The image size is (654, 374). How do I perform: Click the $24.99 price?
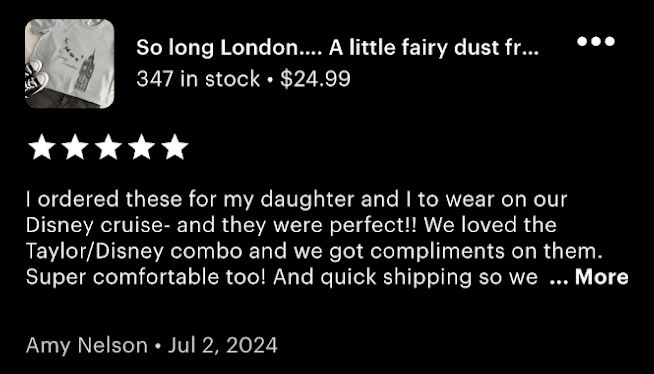(315, 79)
